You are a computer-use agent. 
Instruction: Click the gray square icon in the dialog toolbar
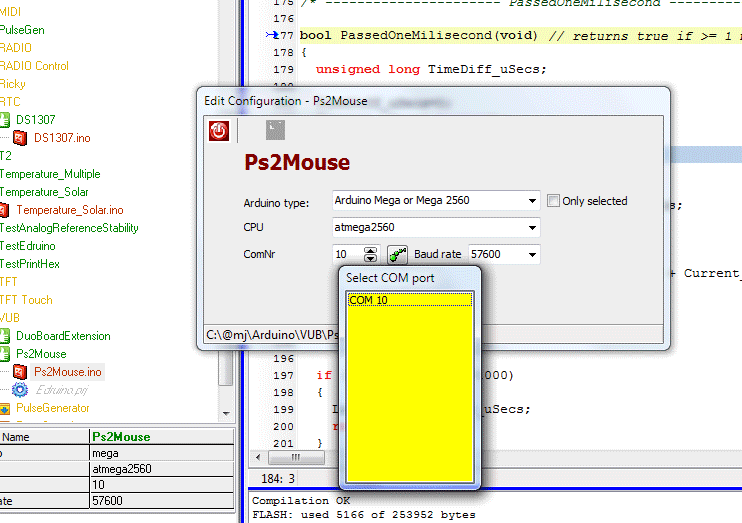point(275,130)
